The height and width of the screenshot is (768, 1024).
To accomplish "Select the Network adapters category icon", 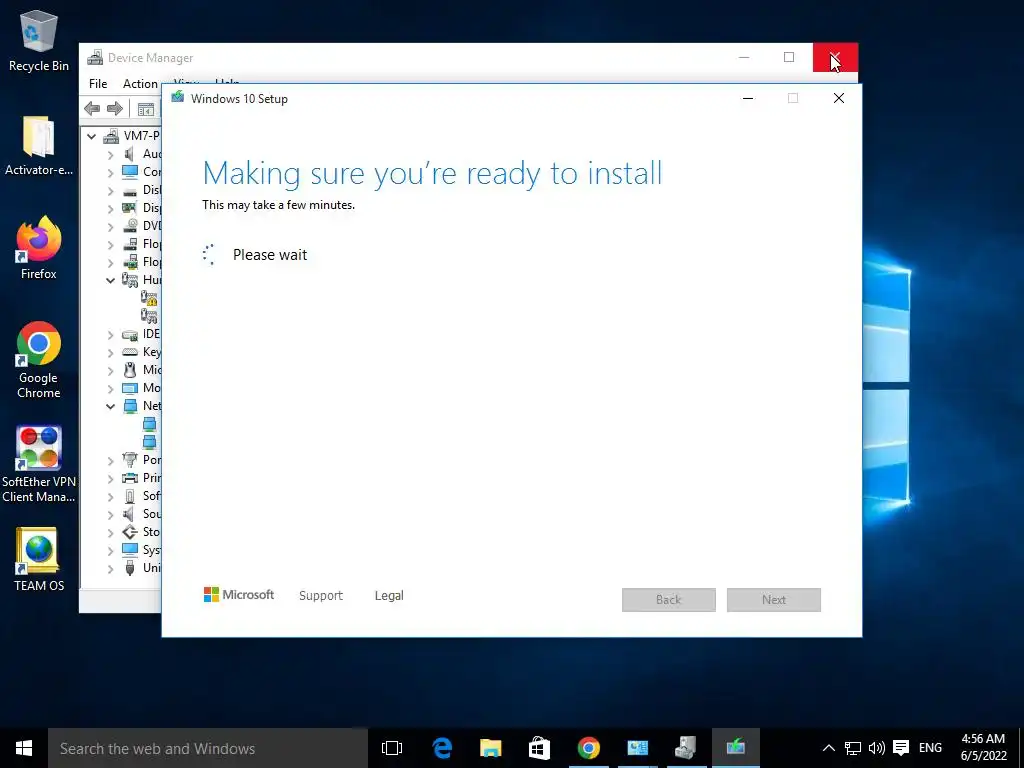I will click(x=130, y=406).
